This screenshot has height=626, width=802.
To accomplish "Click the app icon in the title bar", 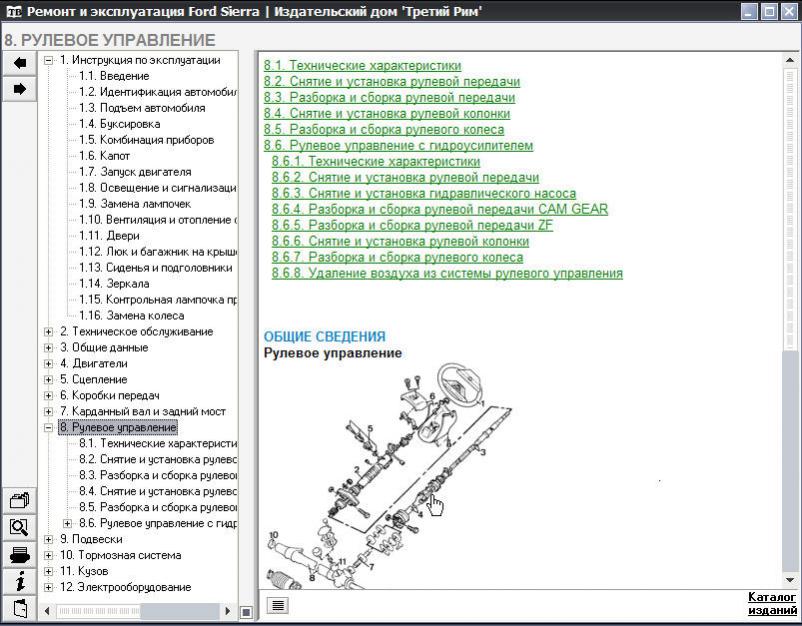I will [x=14, y=11].
